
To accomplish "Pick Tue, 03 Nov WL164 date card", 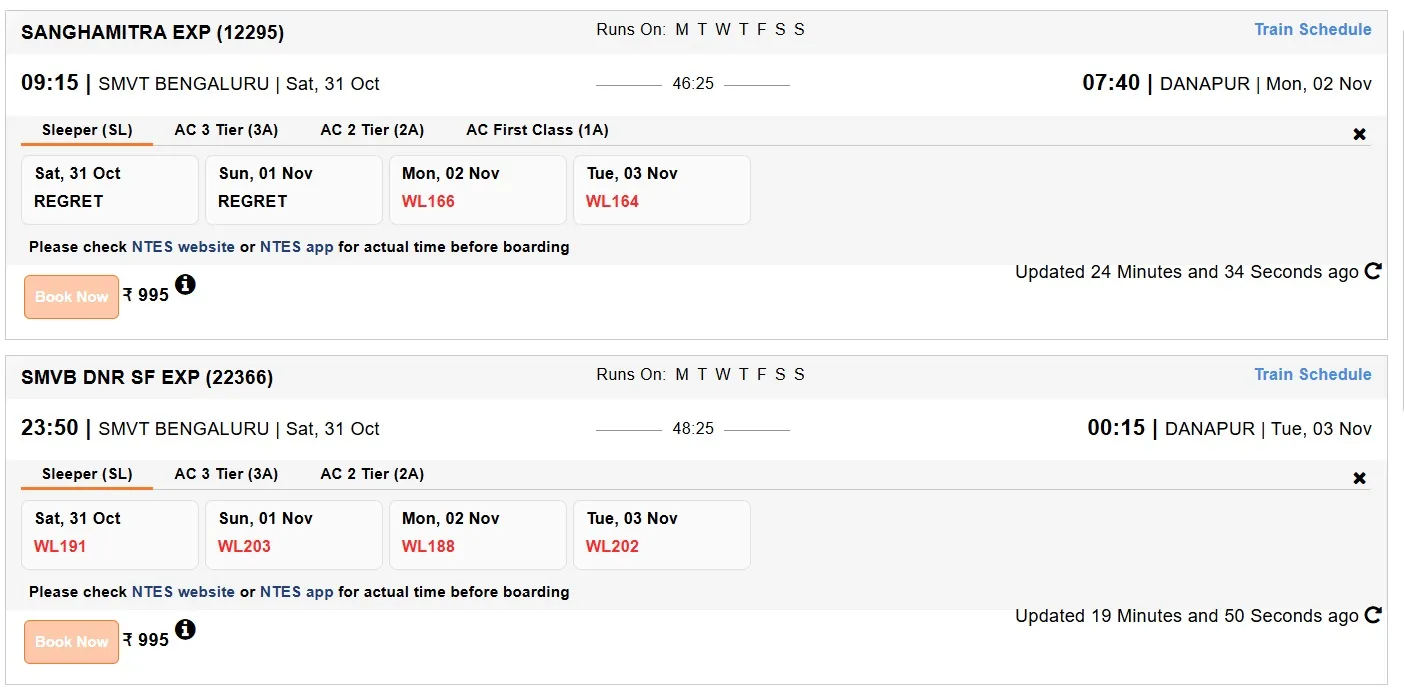I will click(662, 190).
